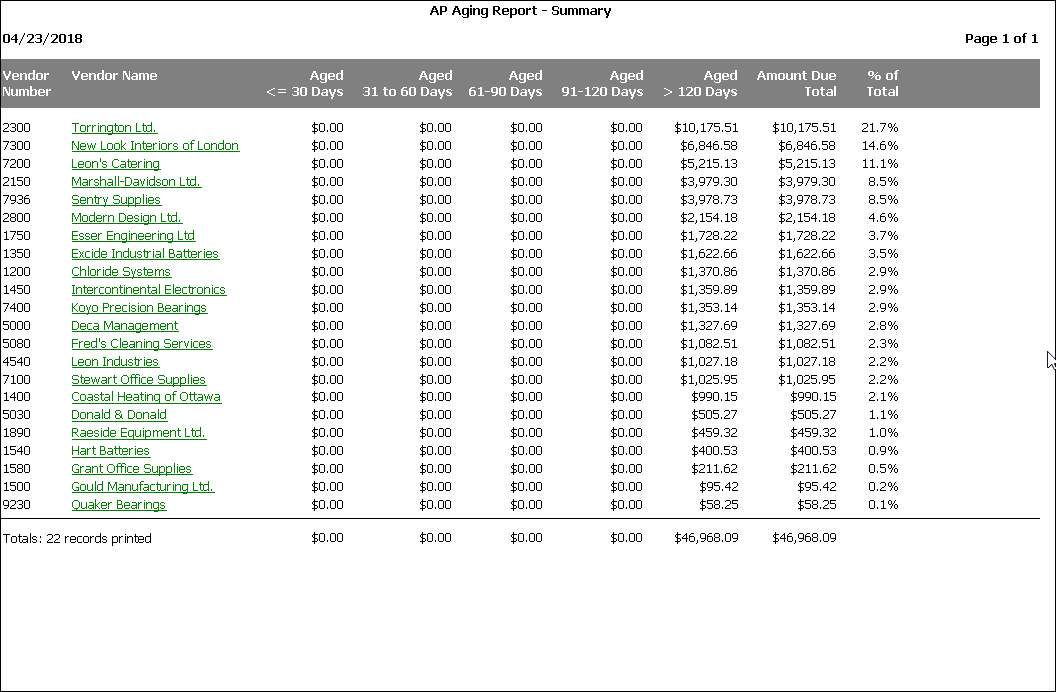Click the 21.7% of total value

[x=880, y=127]
